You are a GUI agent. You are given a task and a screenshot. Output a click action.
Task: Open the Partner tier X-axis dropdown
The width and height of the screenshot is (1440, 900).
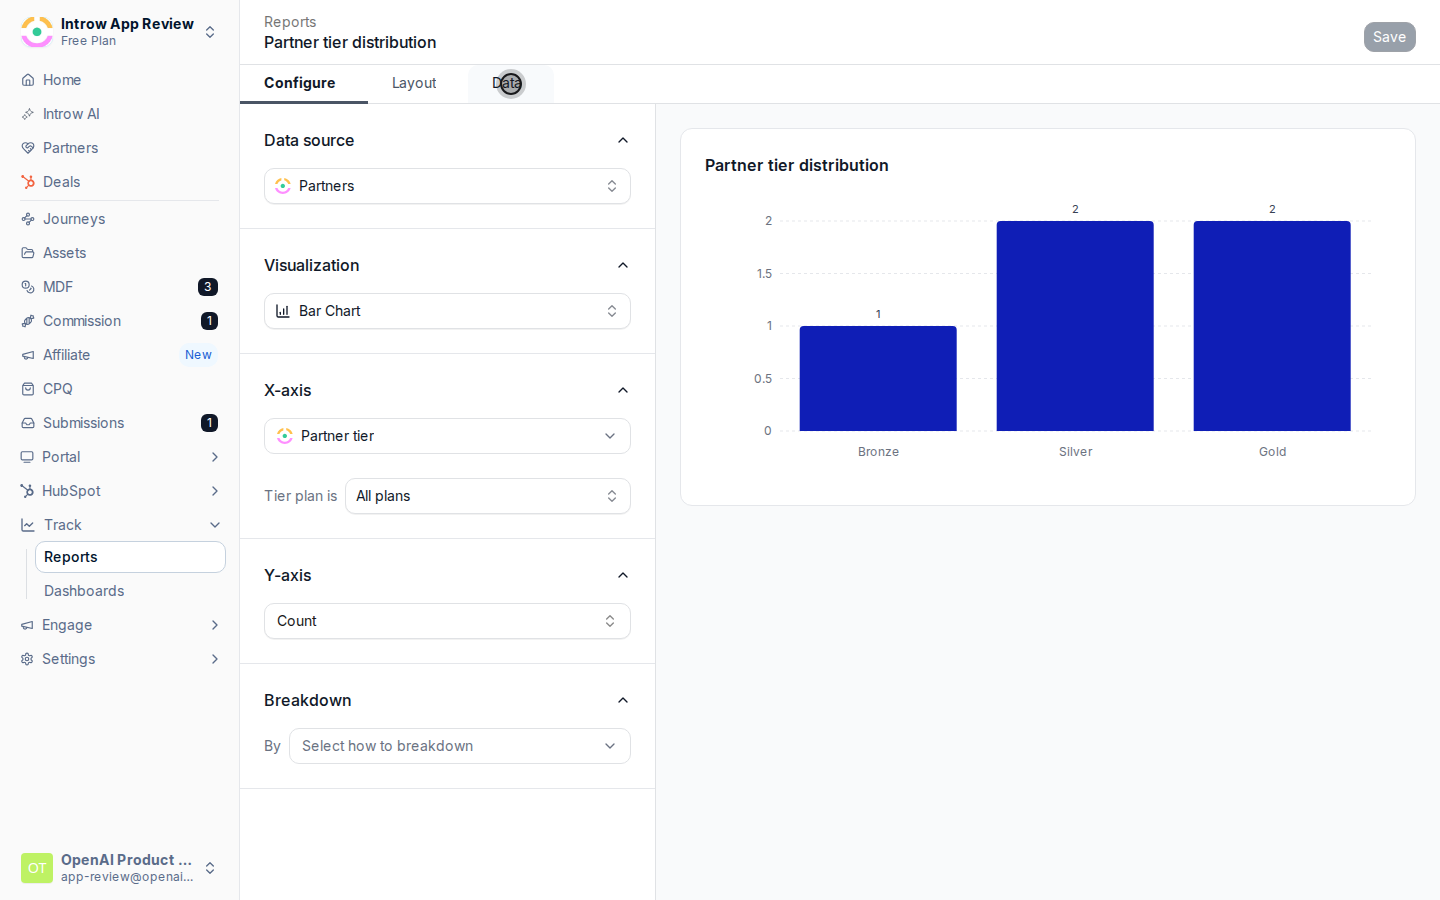pyautogui.click(x=447, y=436)
